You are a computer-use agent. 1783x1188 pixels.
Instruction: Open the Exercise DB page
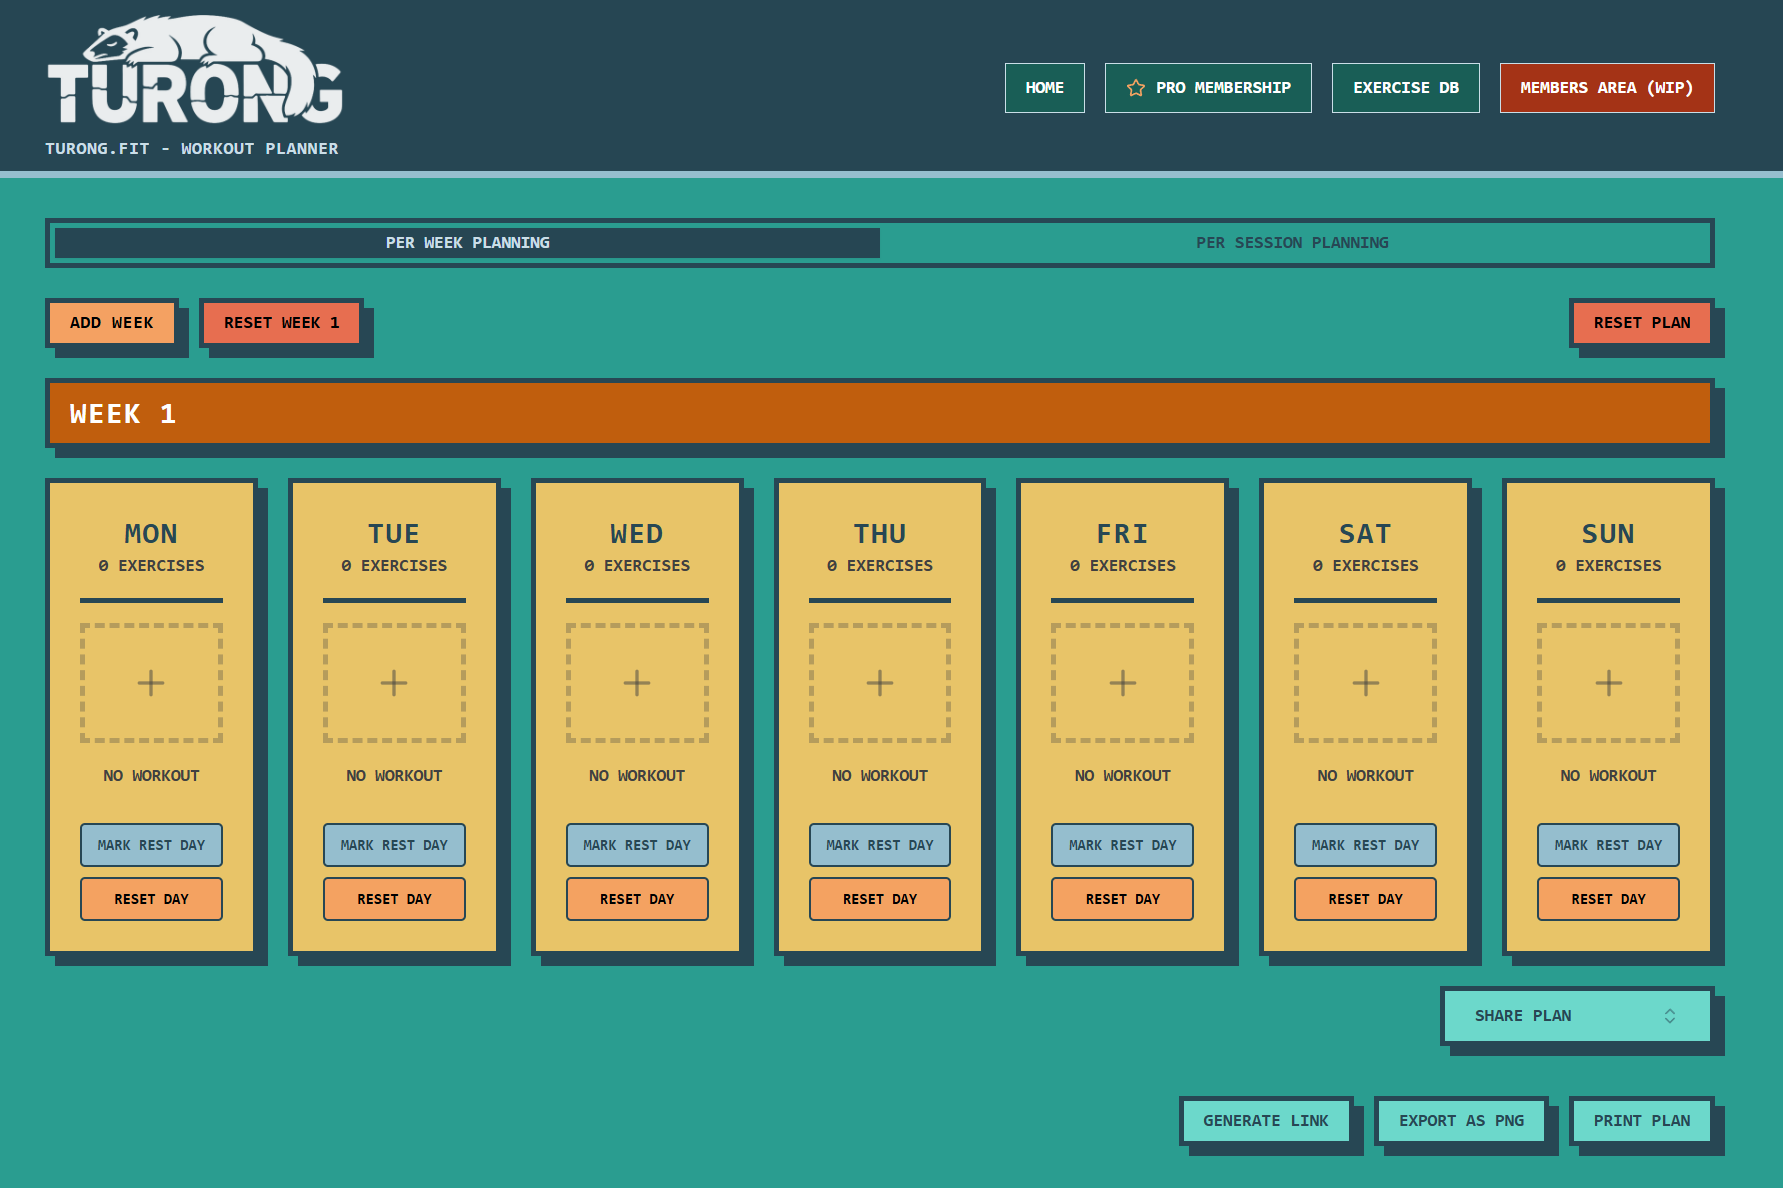[1405, 88]
